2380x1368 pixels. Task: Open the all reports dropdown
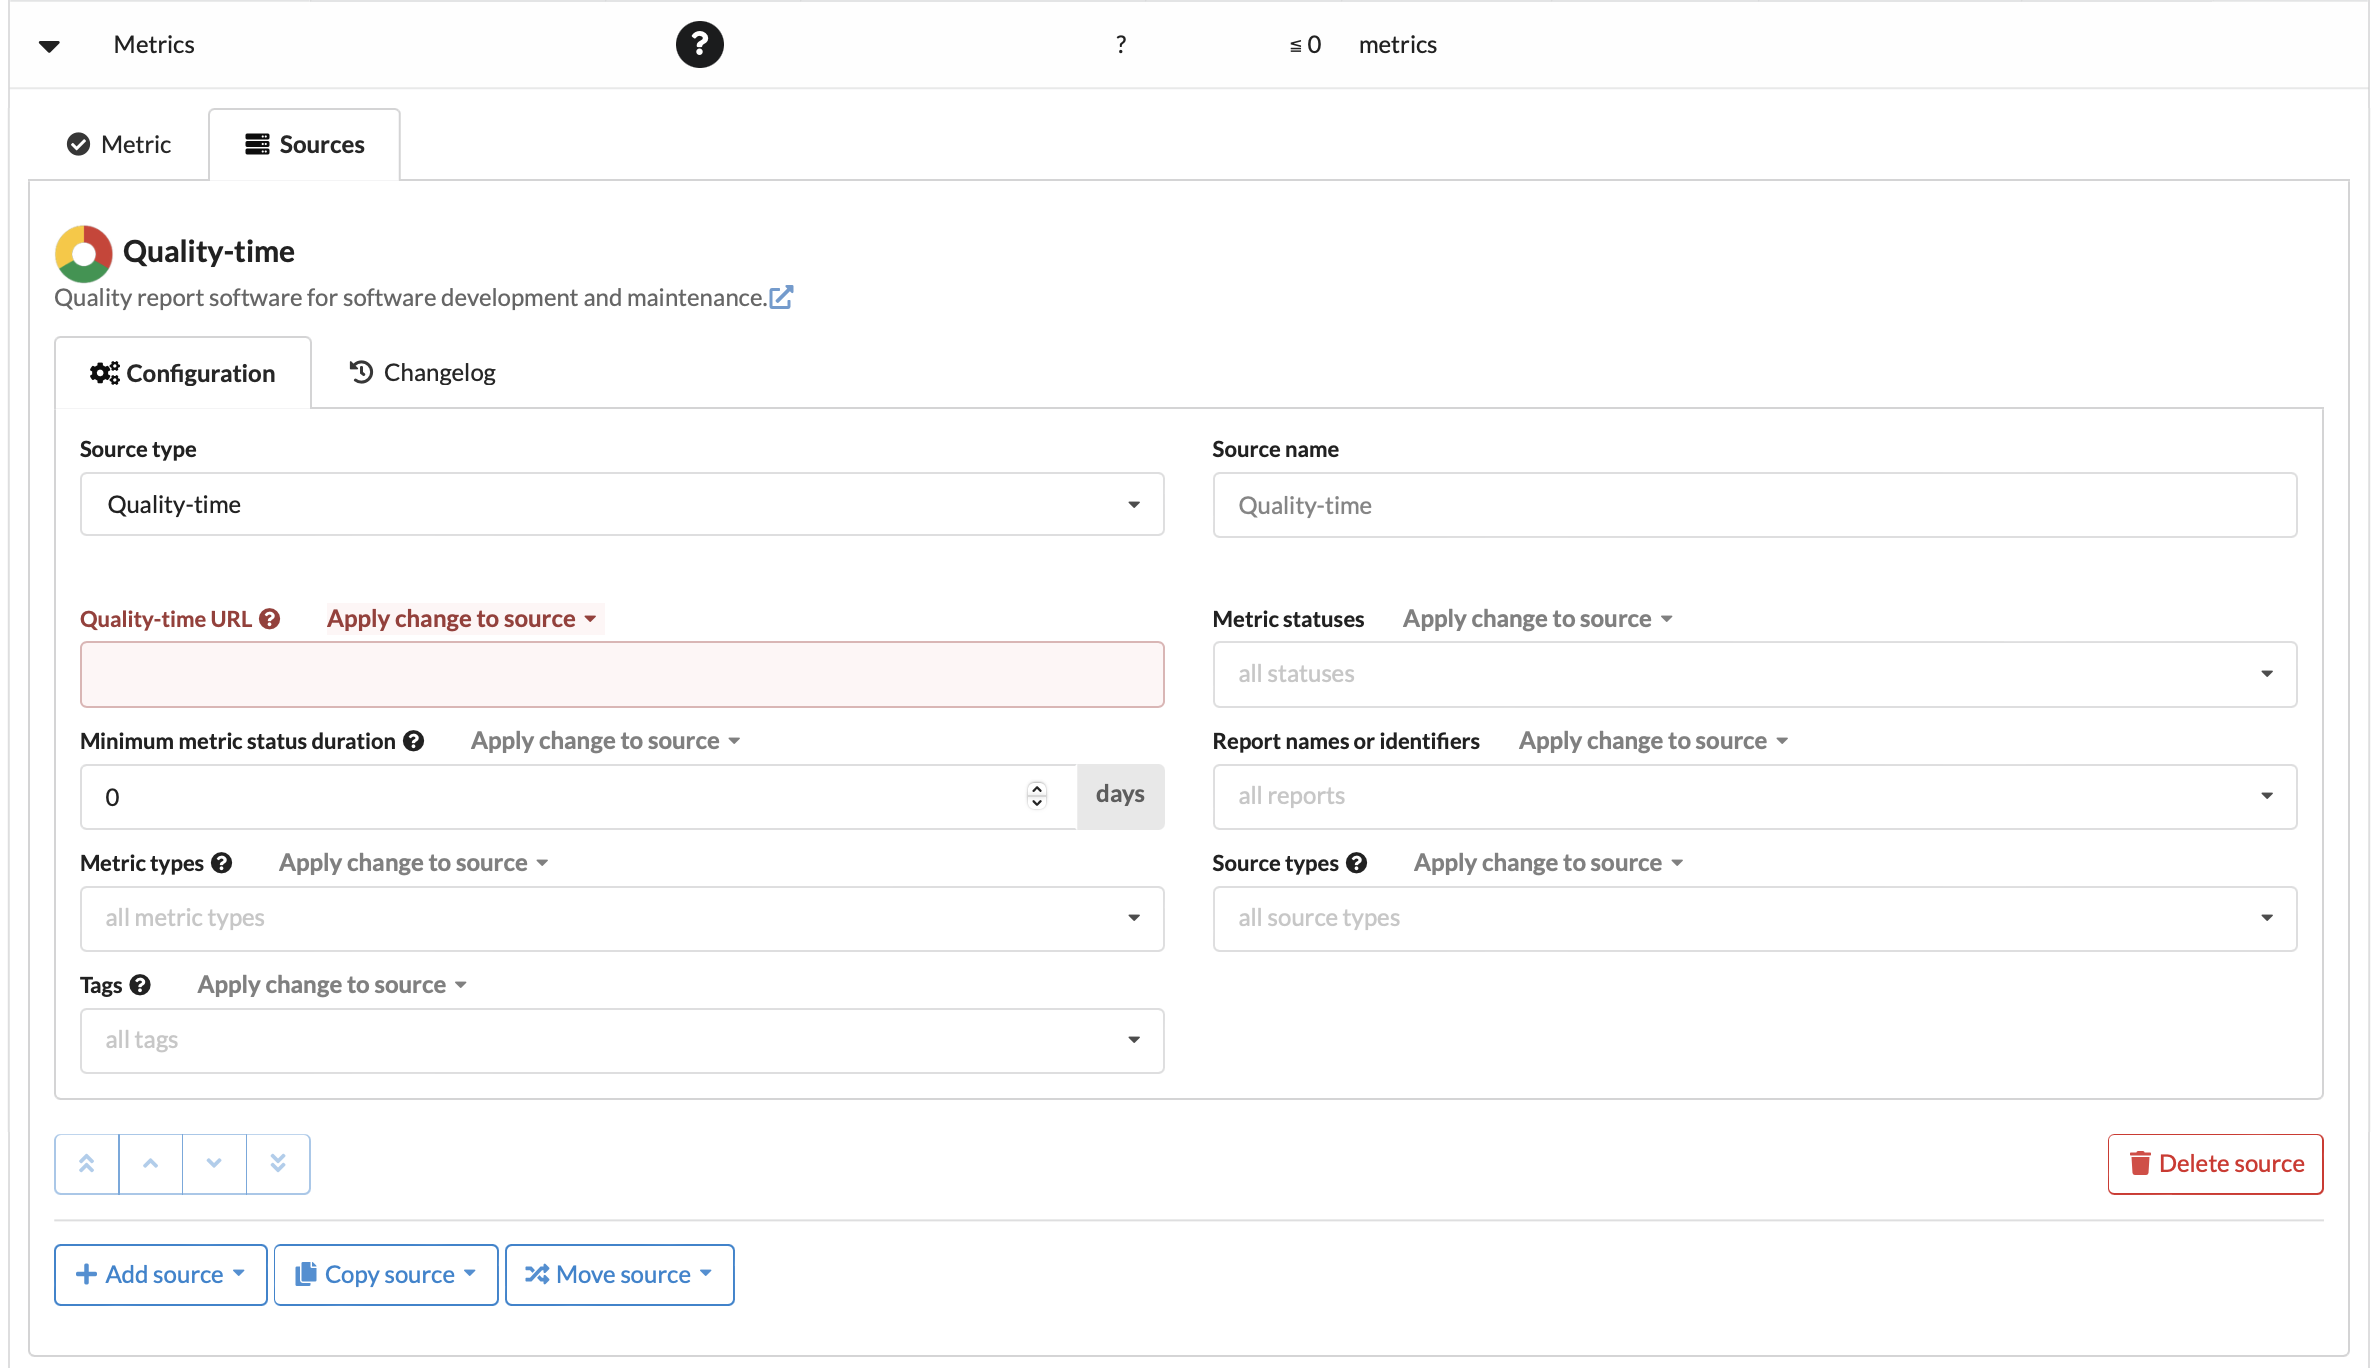pyautogui.click(x=1755, y=797)
